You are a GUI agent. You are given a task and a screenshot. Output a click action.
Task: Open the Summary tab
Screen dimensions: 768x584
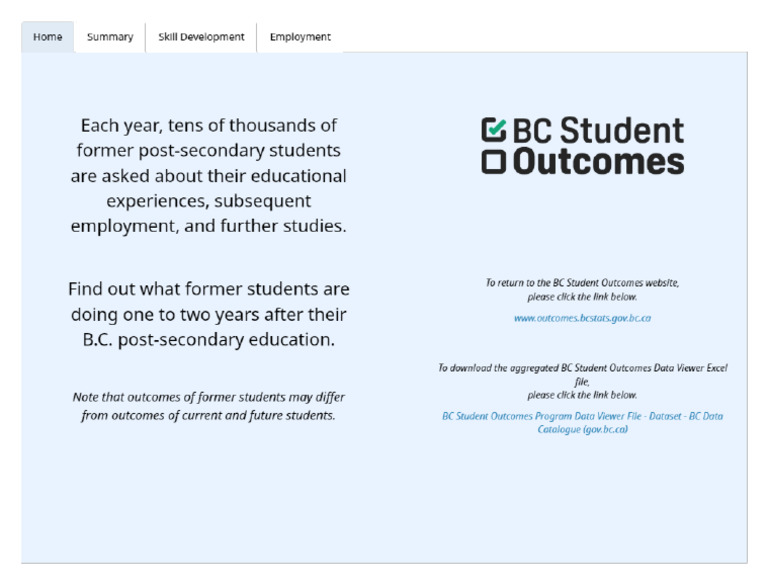pos(110,37)
